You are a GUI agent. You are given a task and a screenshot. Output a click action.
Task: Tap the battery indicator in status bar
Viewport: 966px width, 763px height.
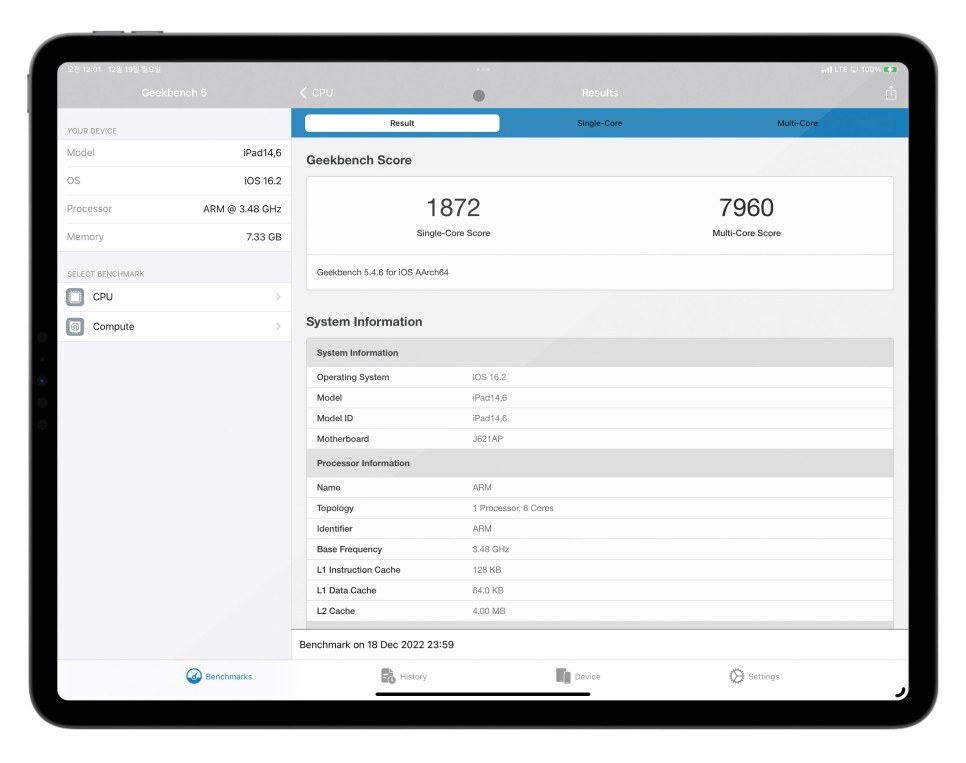click(891, 70)
